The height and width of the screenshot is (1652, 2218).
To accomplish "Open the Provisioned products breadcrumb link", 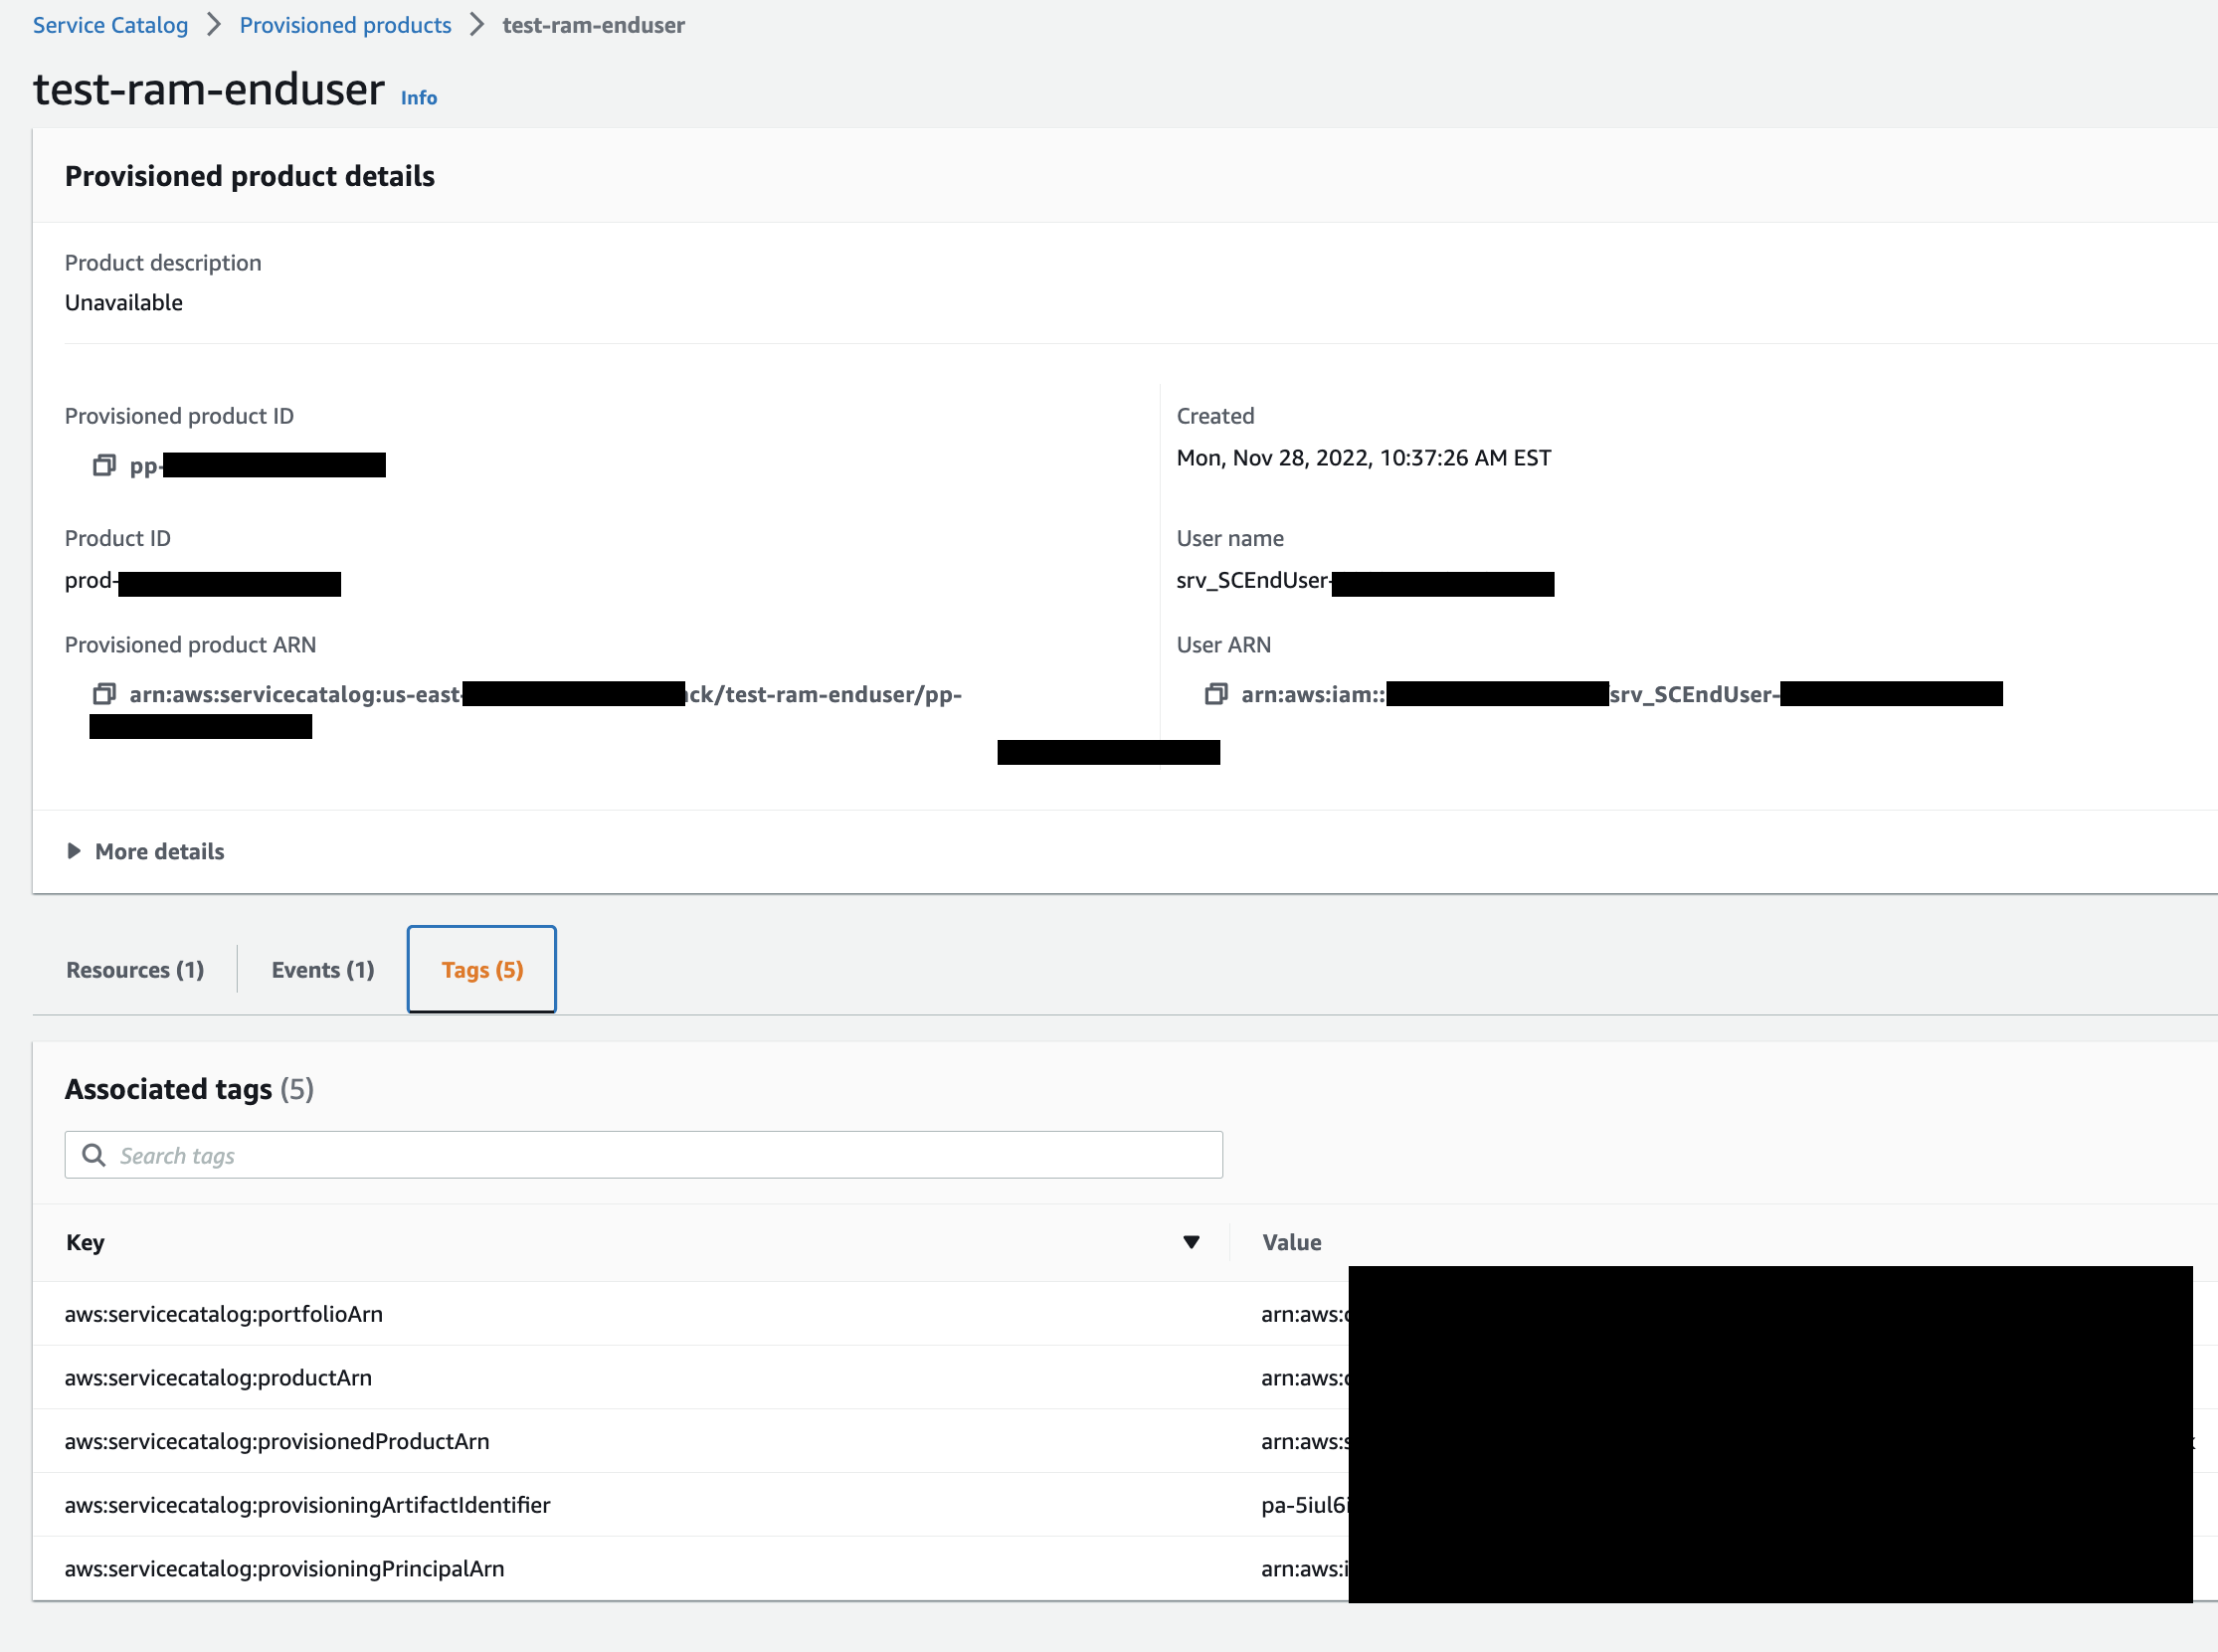I will click(x=344, y=25).
